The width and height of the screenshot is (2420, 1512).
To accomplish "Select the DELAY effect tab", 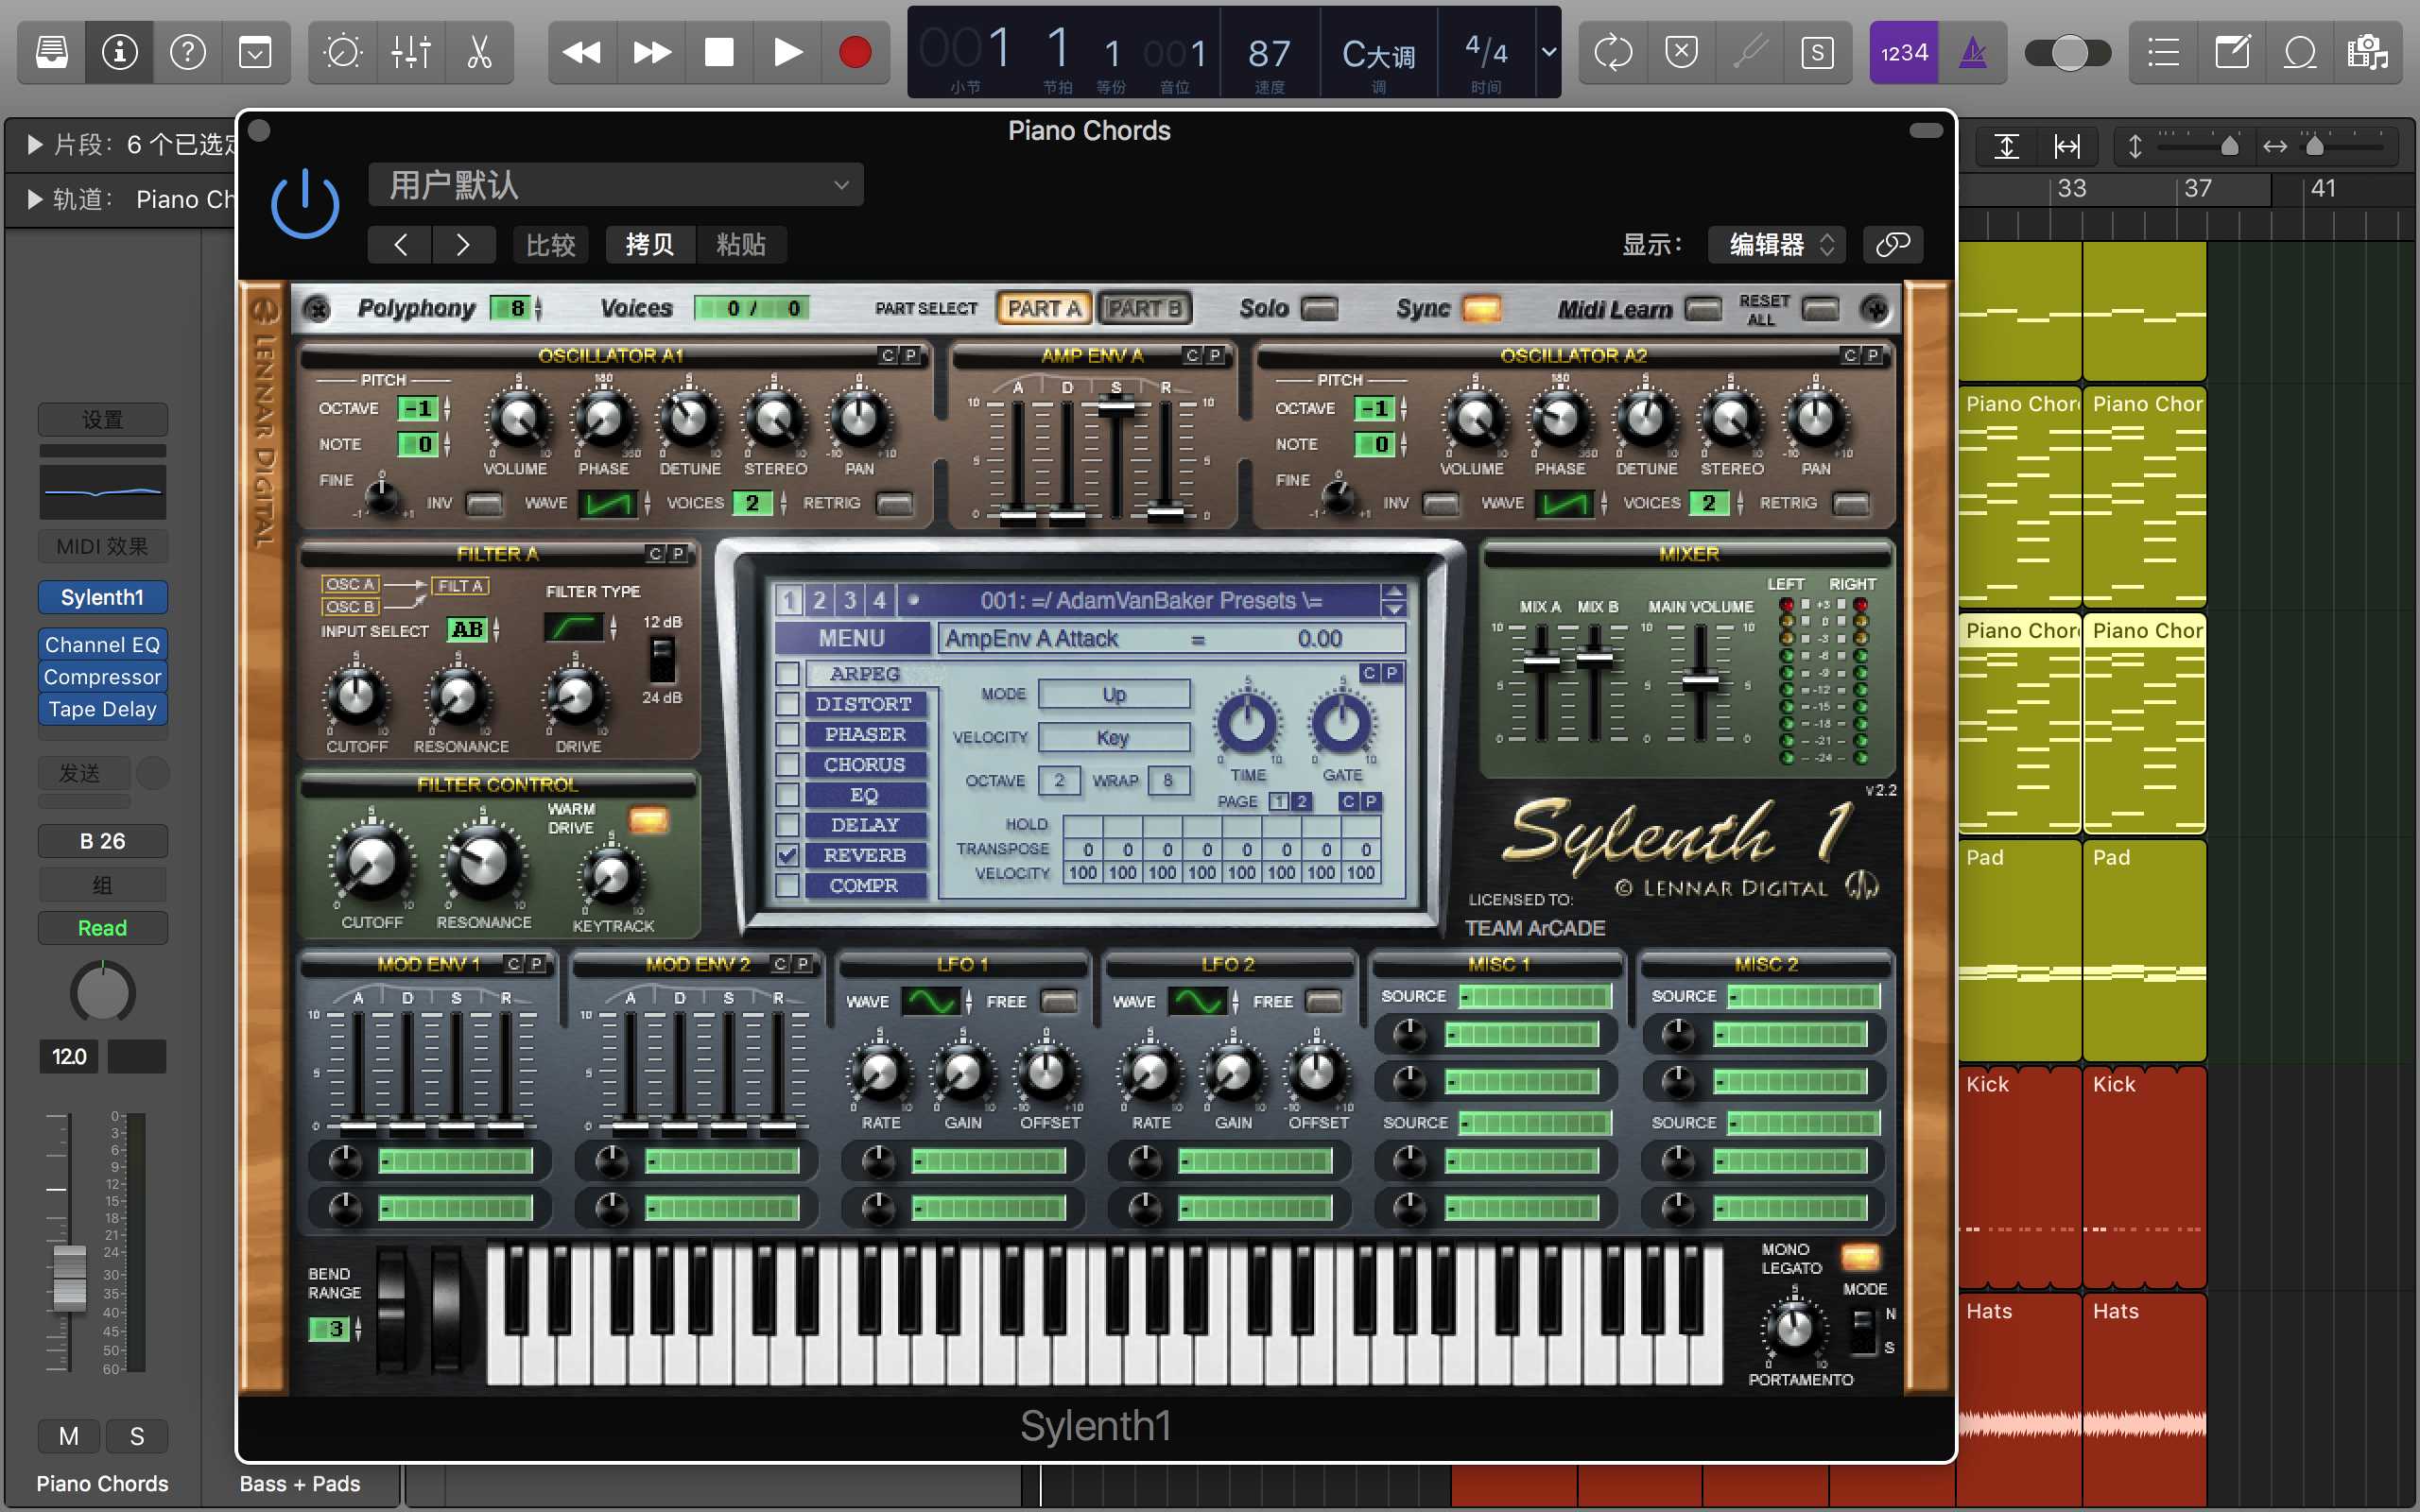I will click(865, 825).
